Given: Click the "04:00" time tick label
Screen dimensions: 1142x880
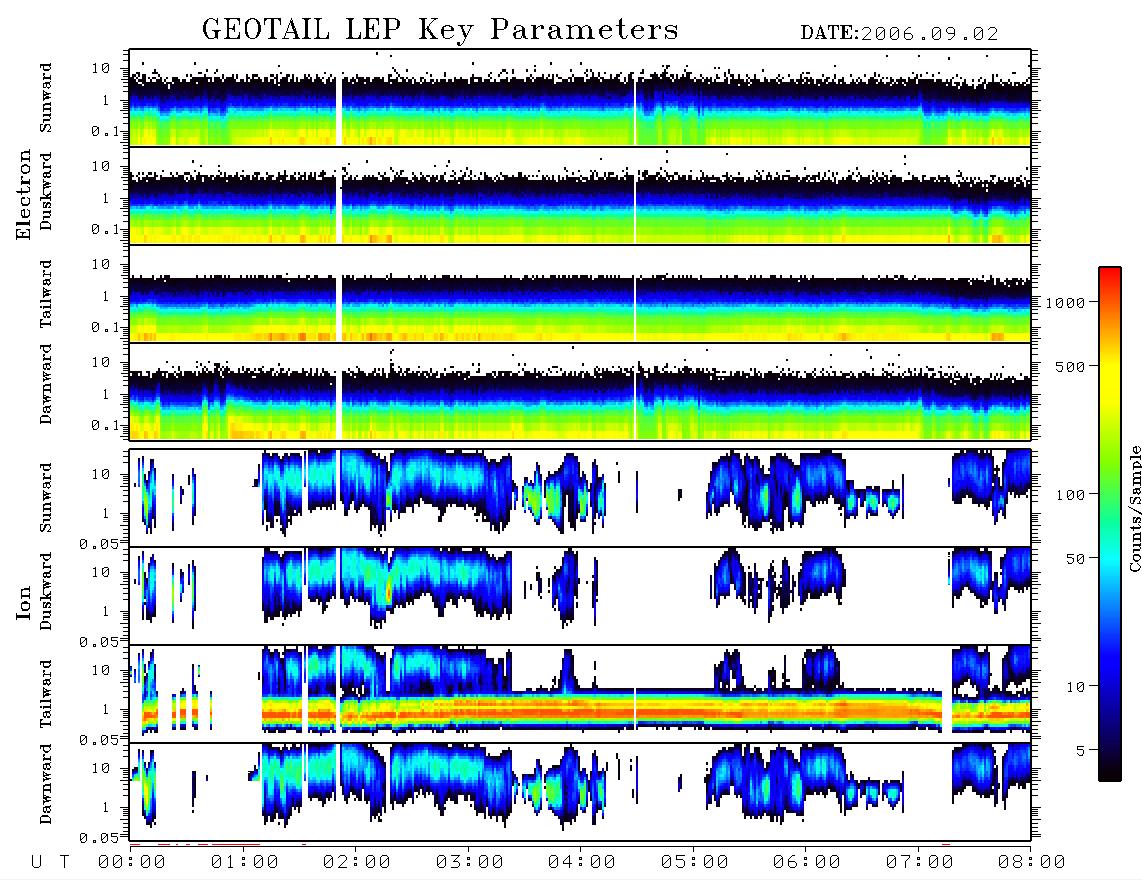Looking at the screenshot, I should 582,863.
